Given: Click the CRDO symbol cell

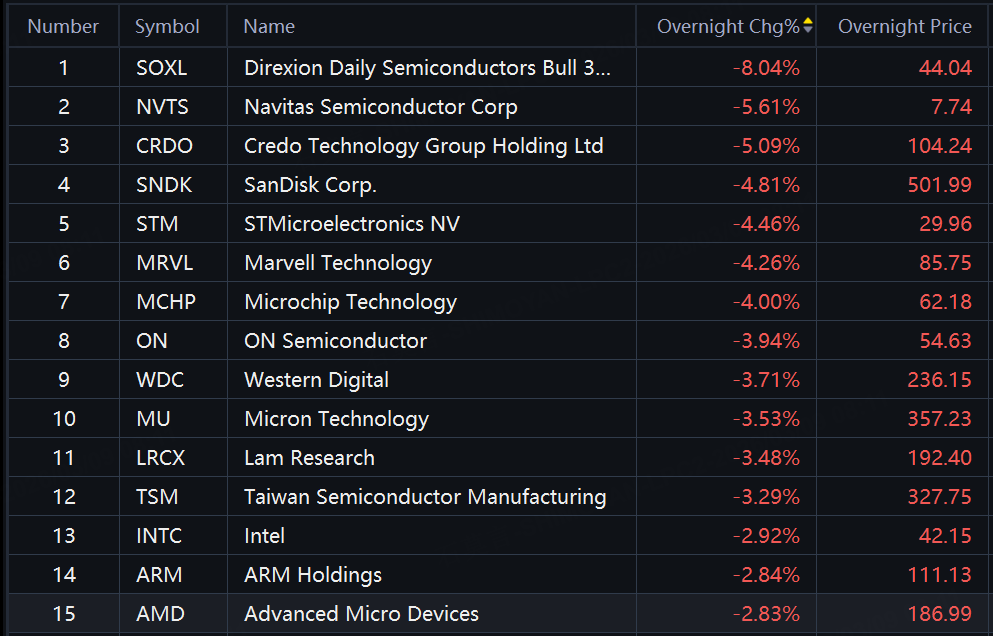Looking at the screenshot, I should pos(164,146).
